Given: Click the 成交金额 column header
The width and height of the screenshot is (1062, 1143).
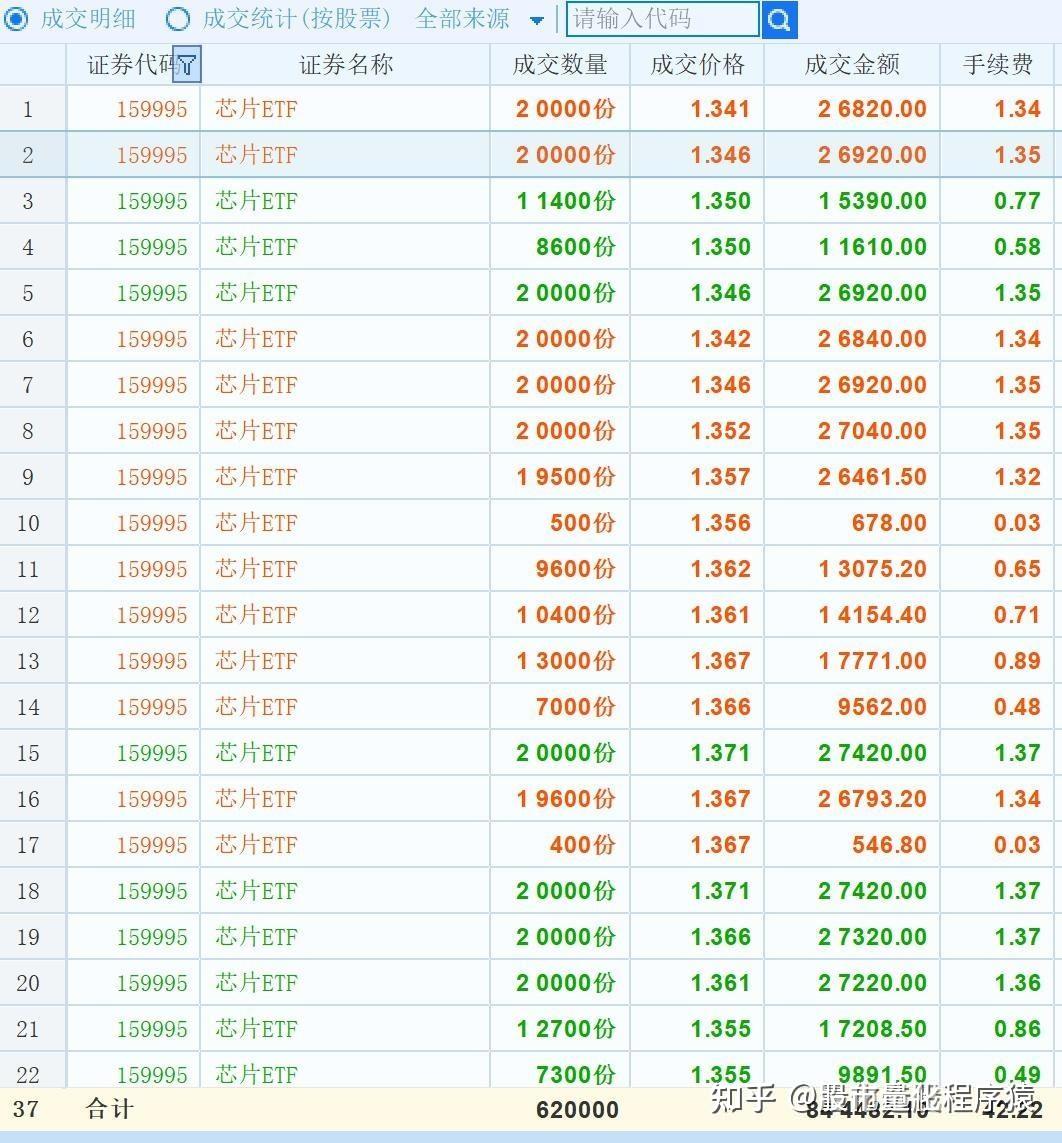Looking at the screenshot, I should click(852, 65).
